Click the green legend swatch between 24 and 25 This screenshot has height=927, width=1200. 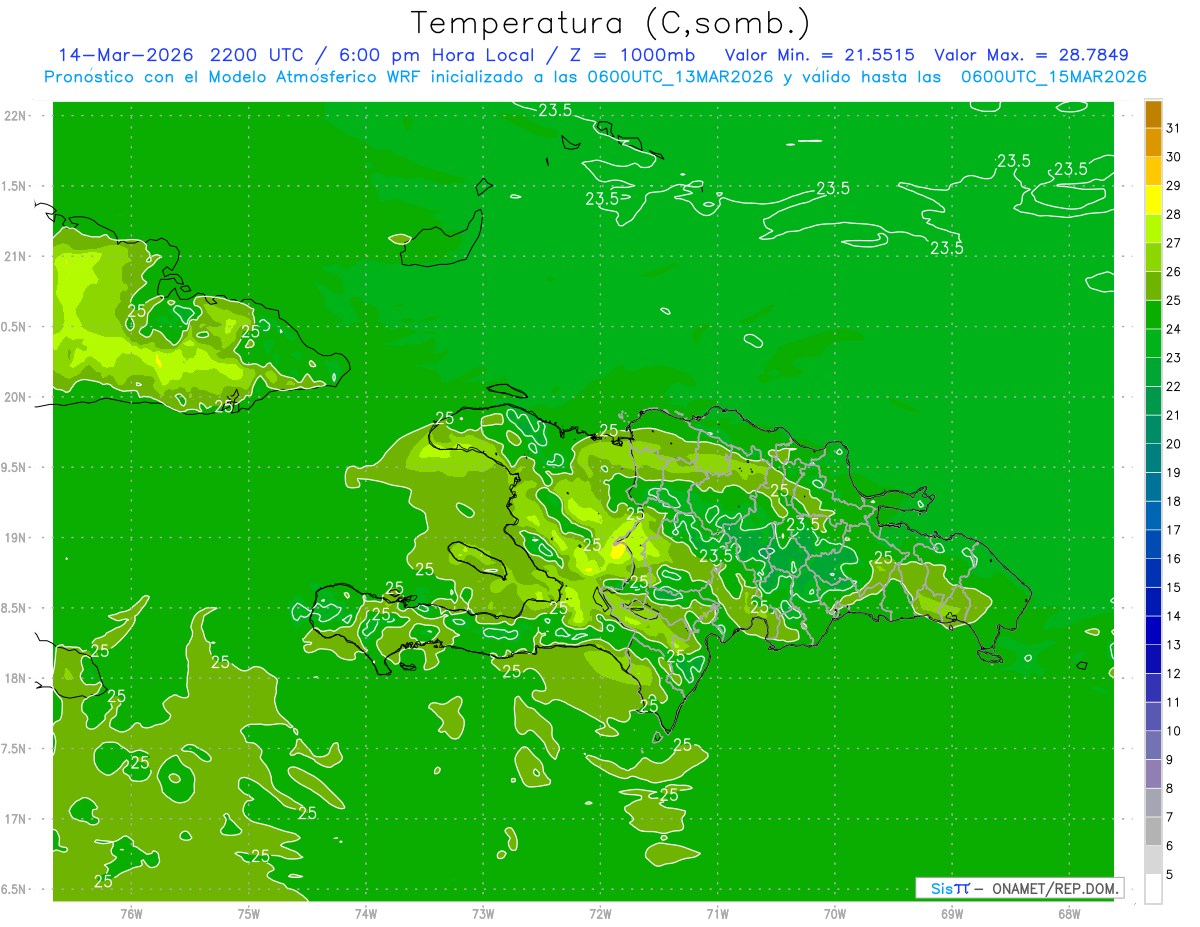click(x=1153, y=315)
